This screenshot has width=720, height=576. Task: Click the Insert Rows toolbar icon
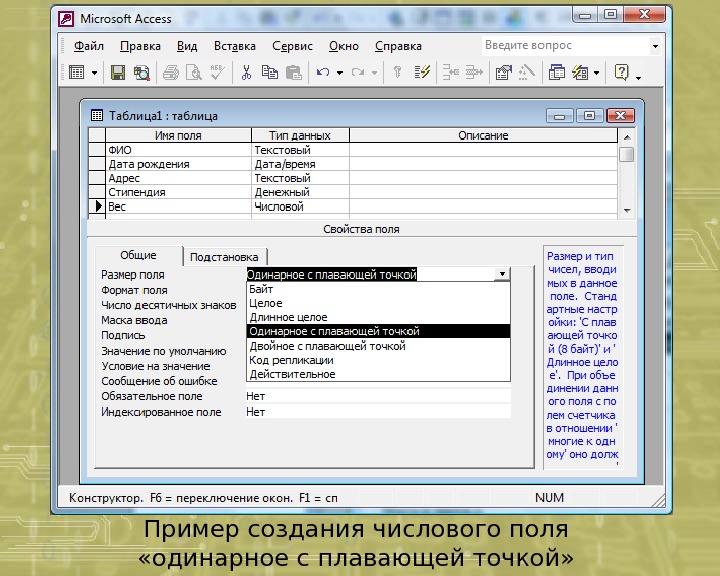point(451,73)
